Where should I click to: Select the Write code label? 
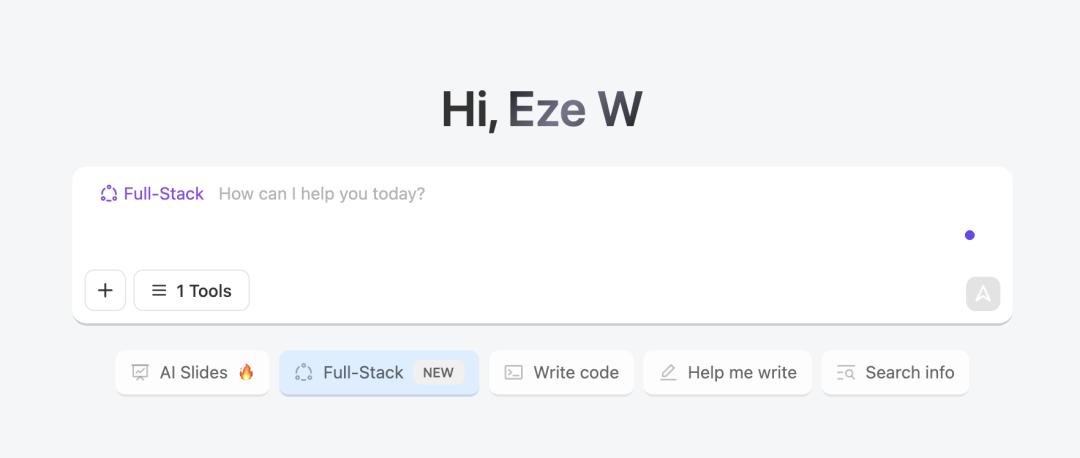(x=576, y=373)
